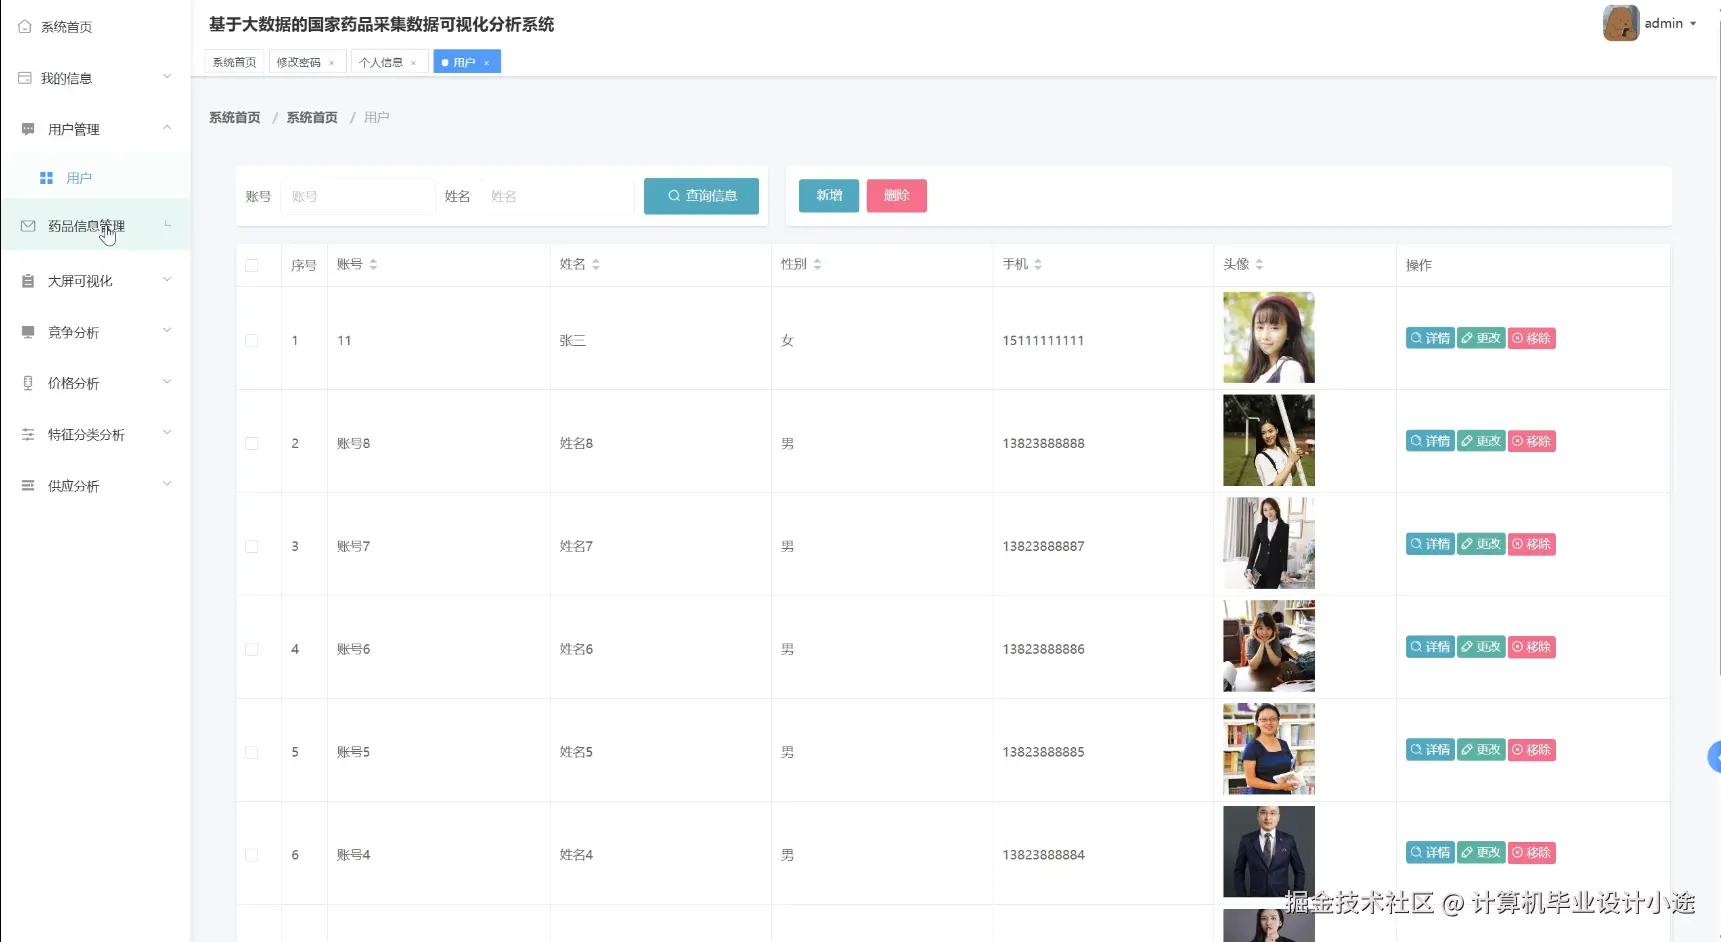Click the chat icon beside 用户管理
1721x942 pixels.
coord(28,129)
